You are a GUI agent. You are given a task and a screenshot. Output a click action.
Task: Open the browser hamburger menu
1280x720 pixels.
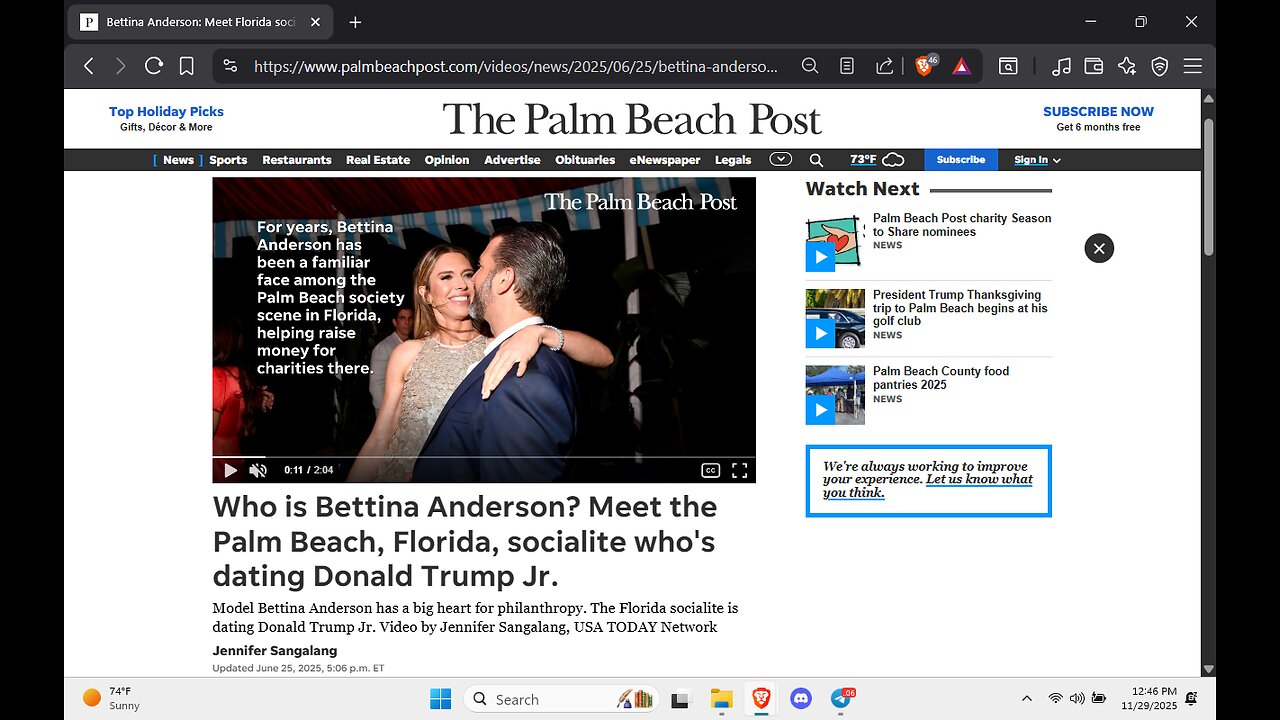1192,66
